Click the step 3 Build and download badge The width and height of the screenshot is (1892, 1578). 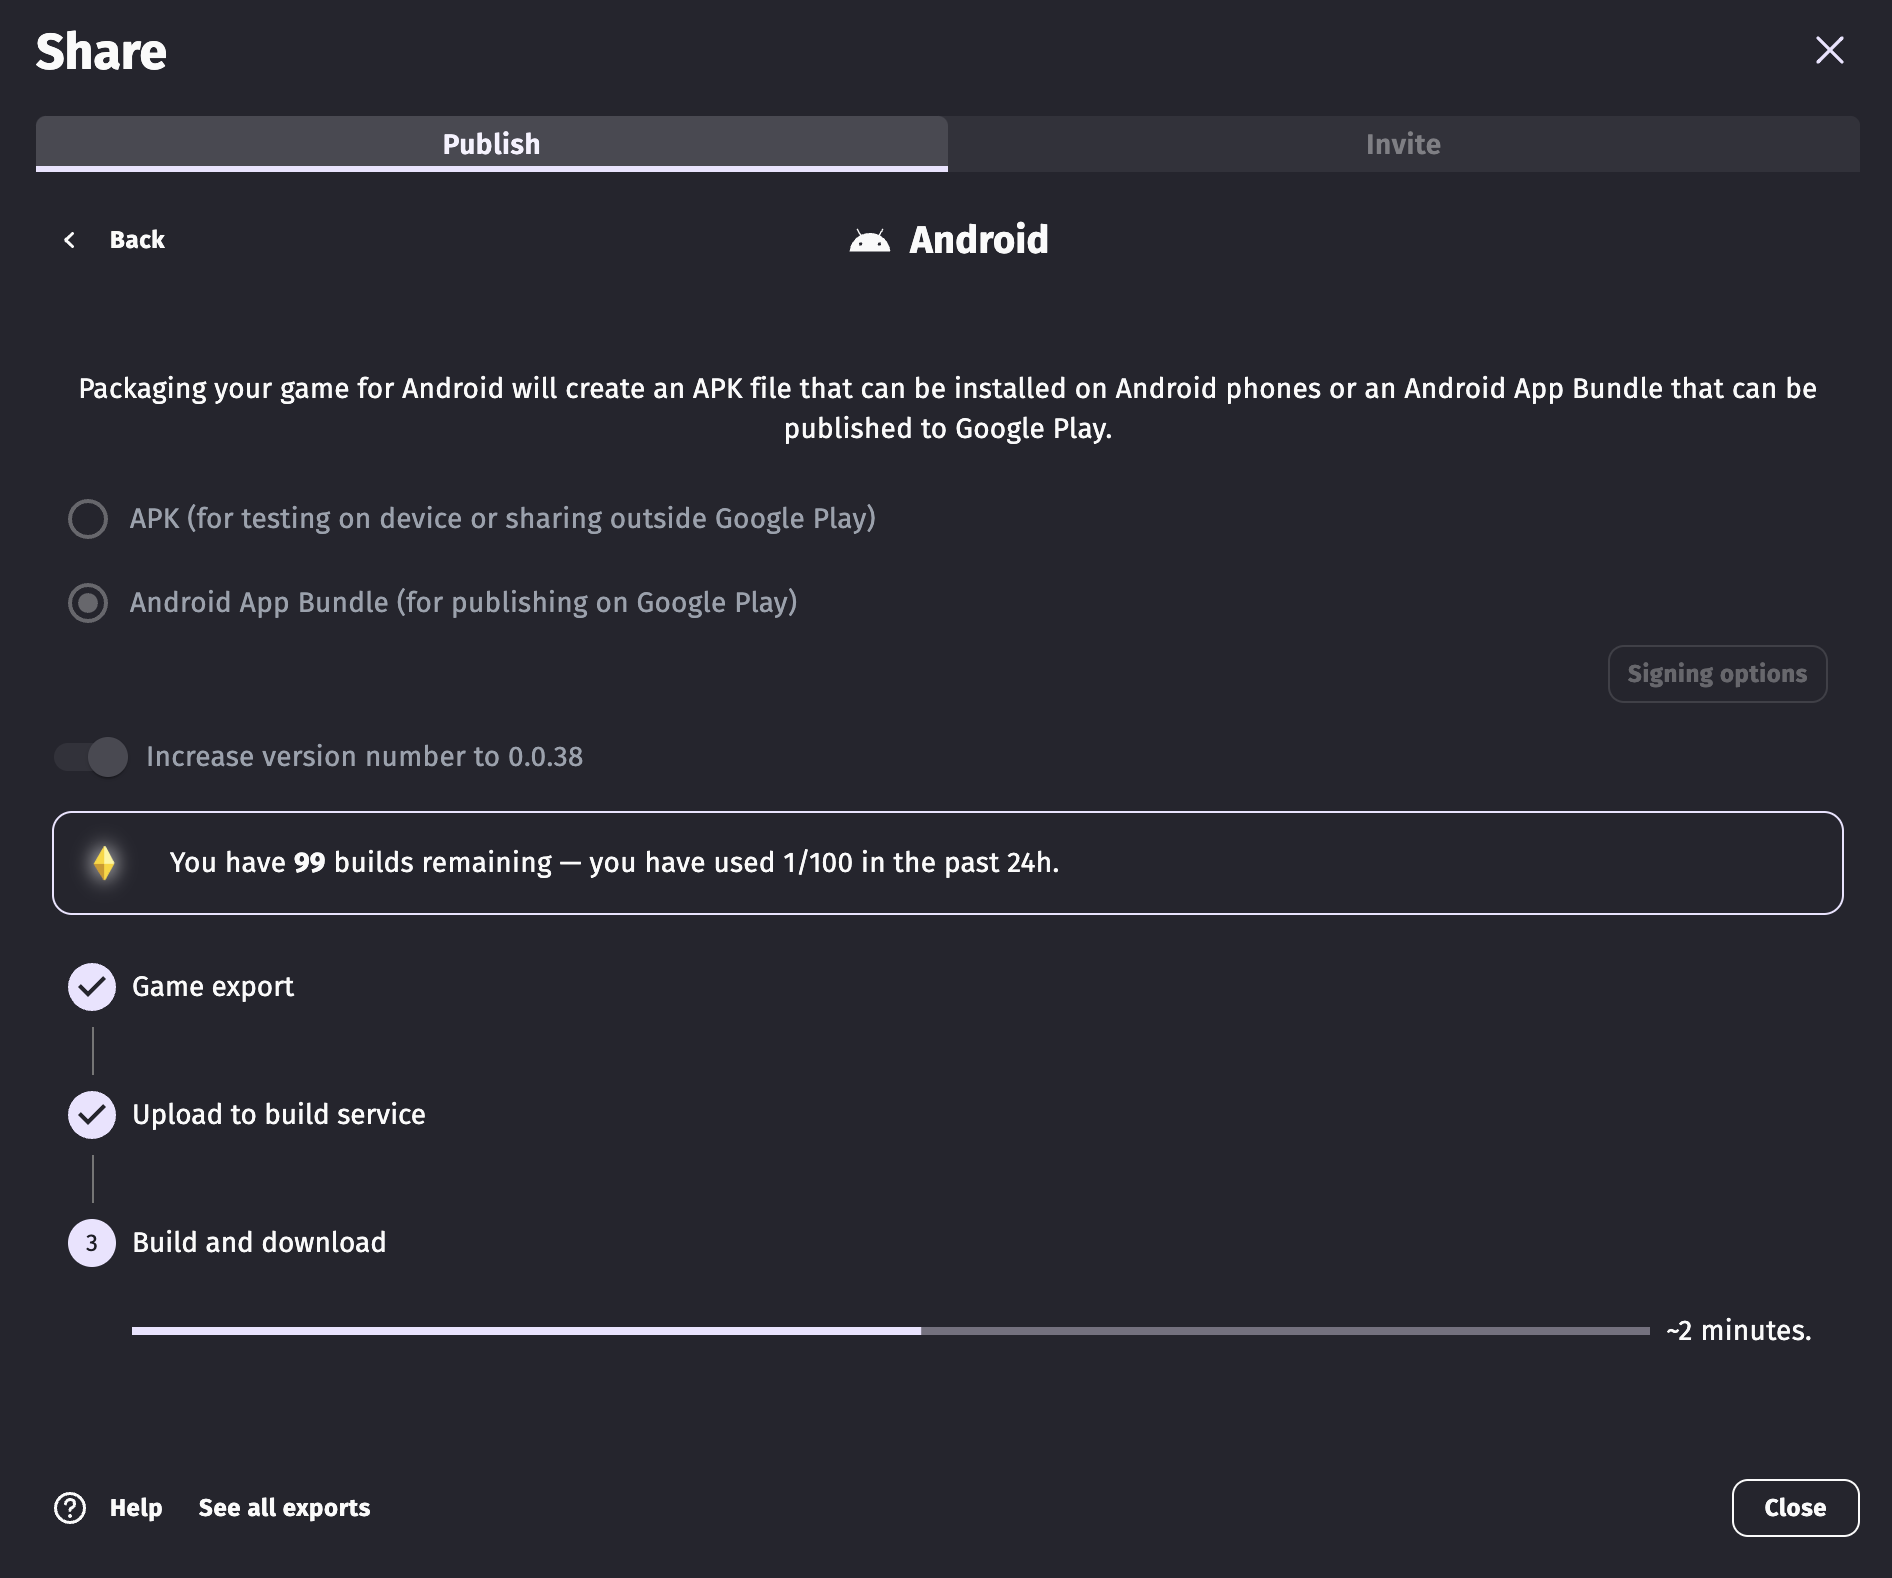tap(92, 1243)
